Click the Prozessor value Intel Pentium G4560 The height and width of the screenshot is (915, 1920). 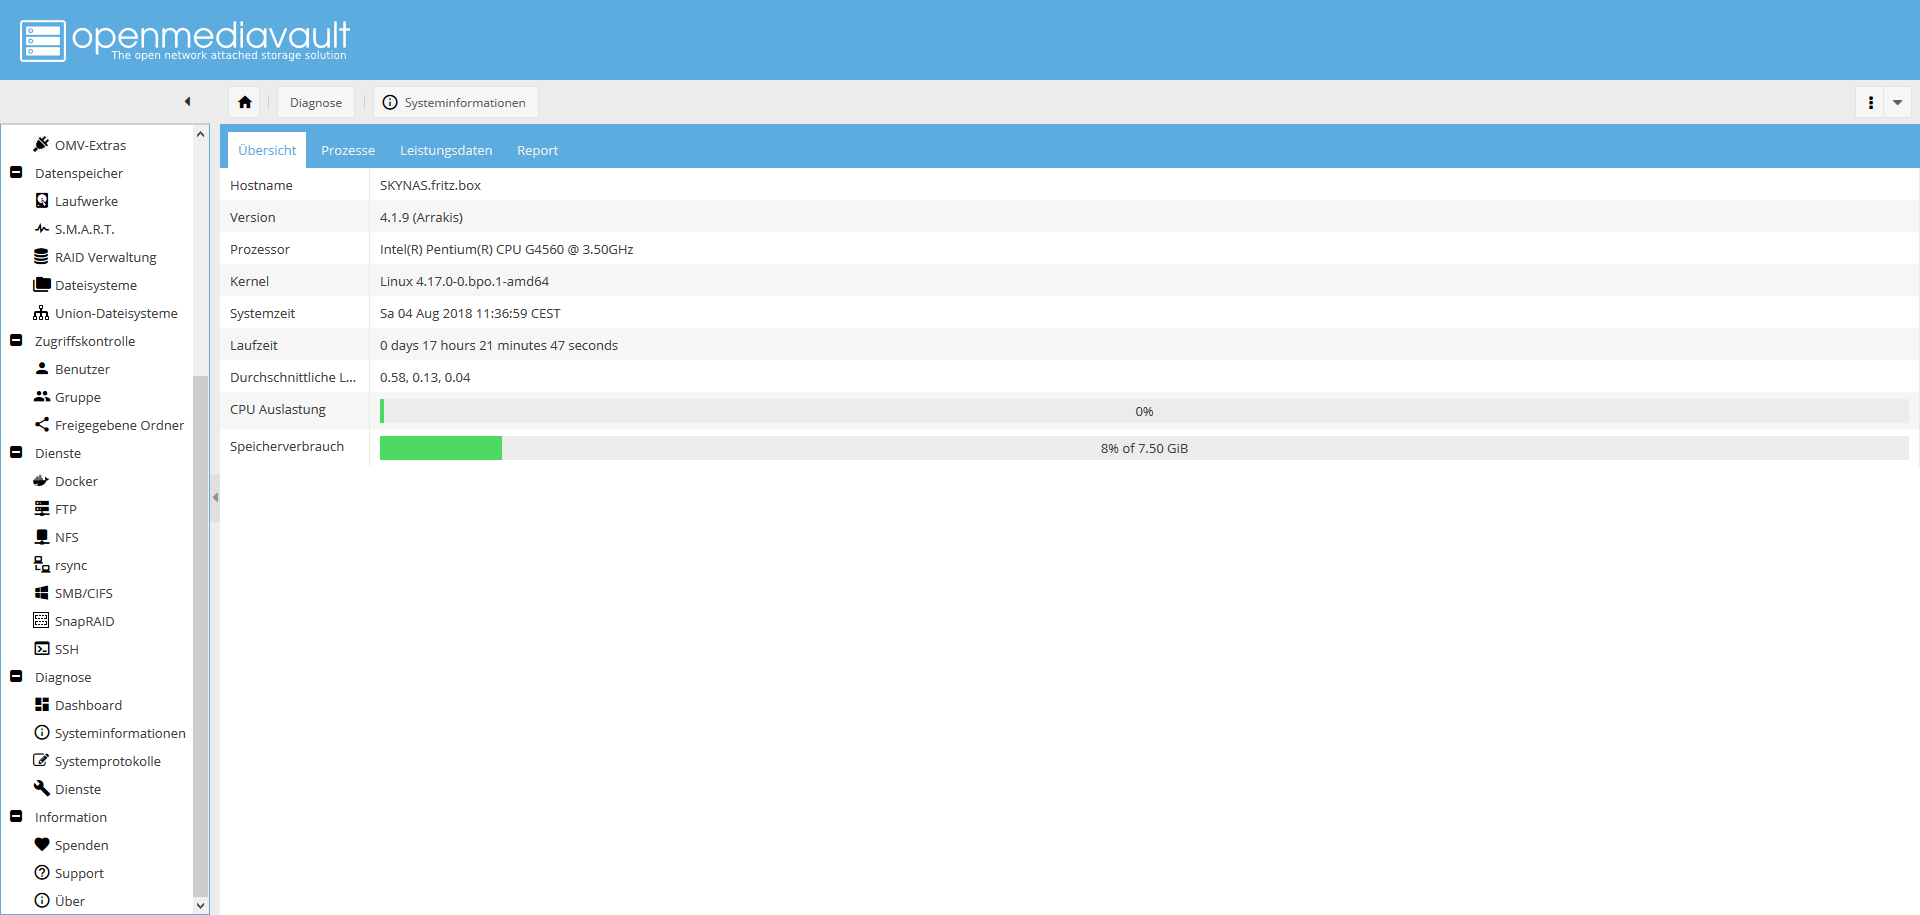click(506, 249)
